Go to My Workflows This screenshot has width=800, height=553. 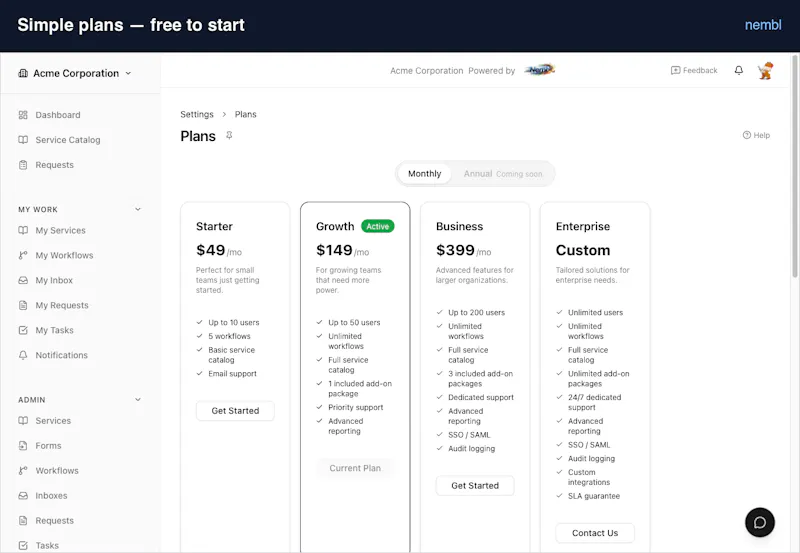pos(64,256)
